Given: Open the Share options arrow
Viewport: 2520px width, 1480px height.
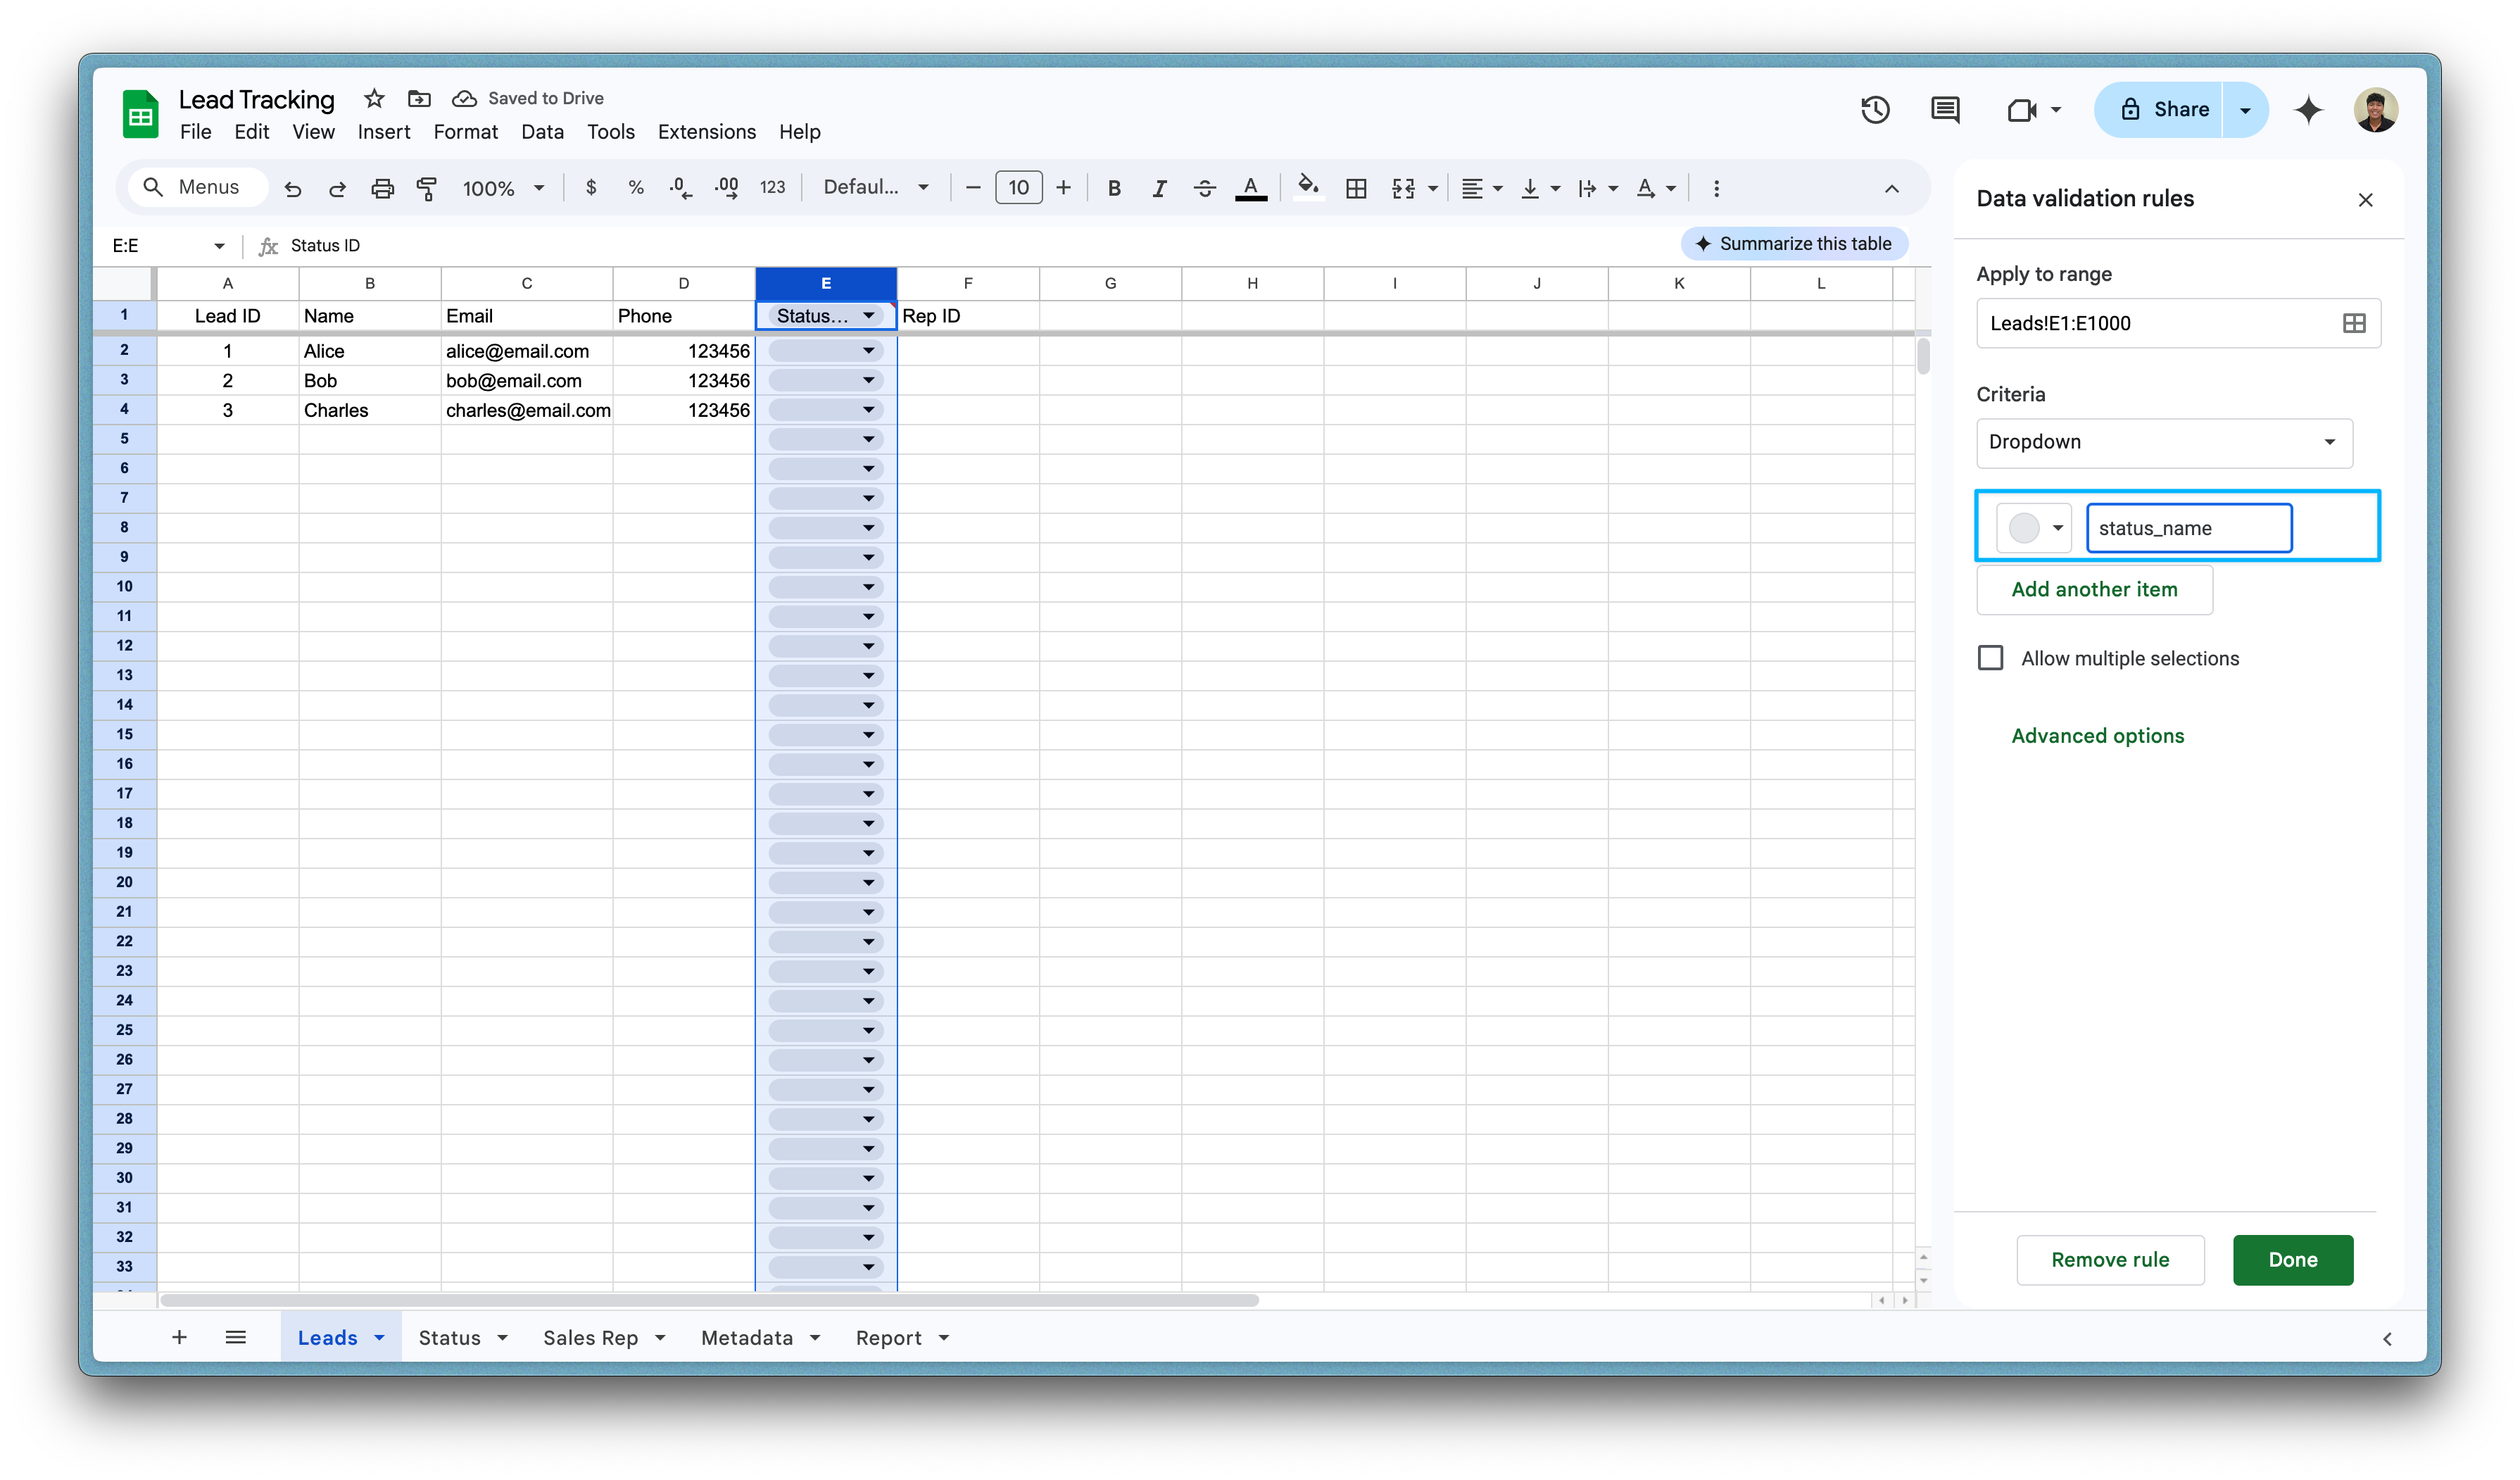Looking at the screenshot, I should pyautogui.click(x=2245, y=110).
